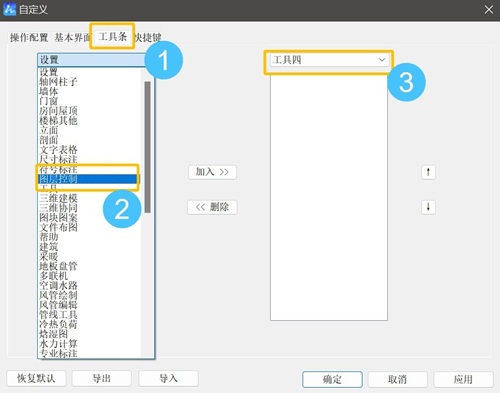Viewport: 500px width, 393px height.
Task: Cancel the dialog with 取消
Action: click(x=397, y=379)
